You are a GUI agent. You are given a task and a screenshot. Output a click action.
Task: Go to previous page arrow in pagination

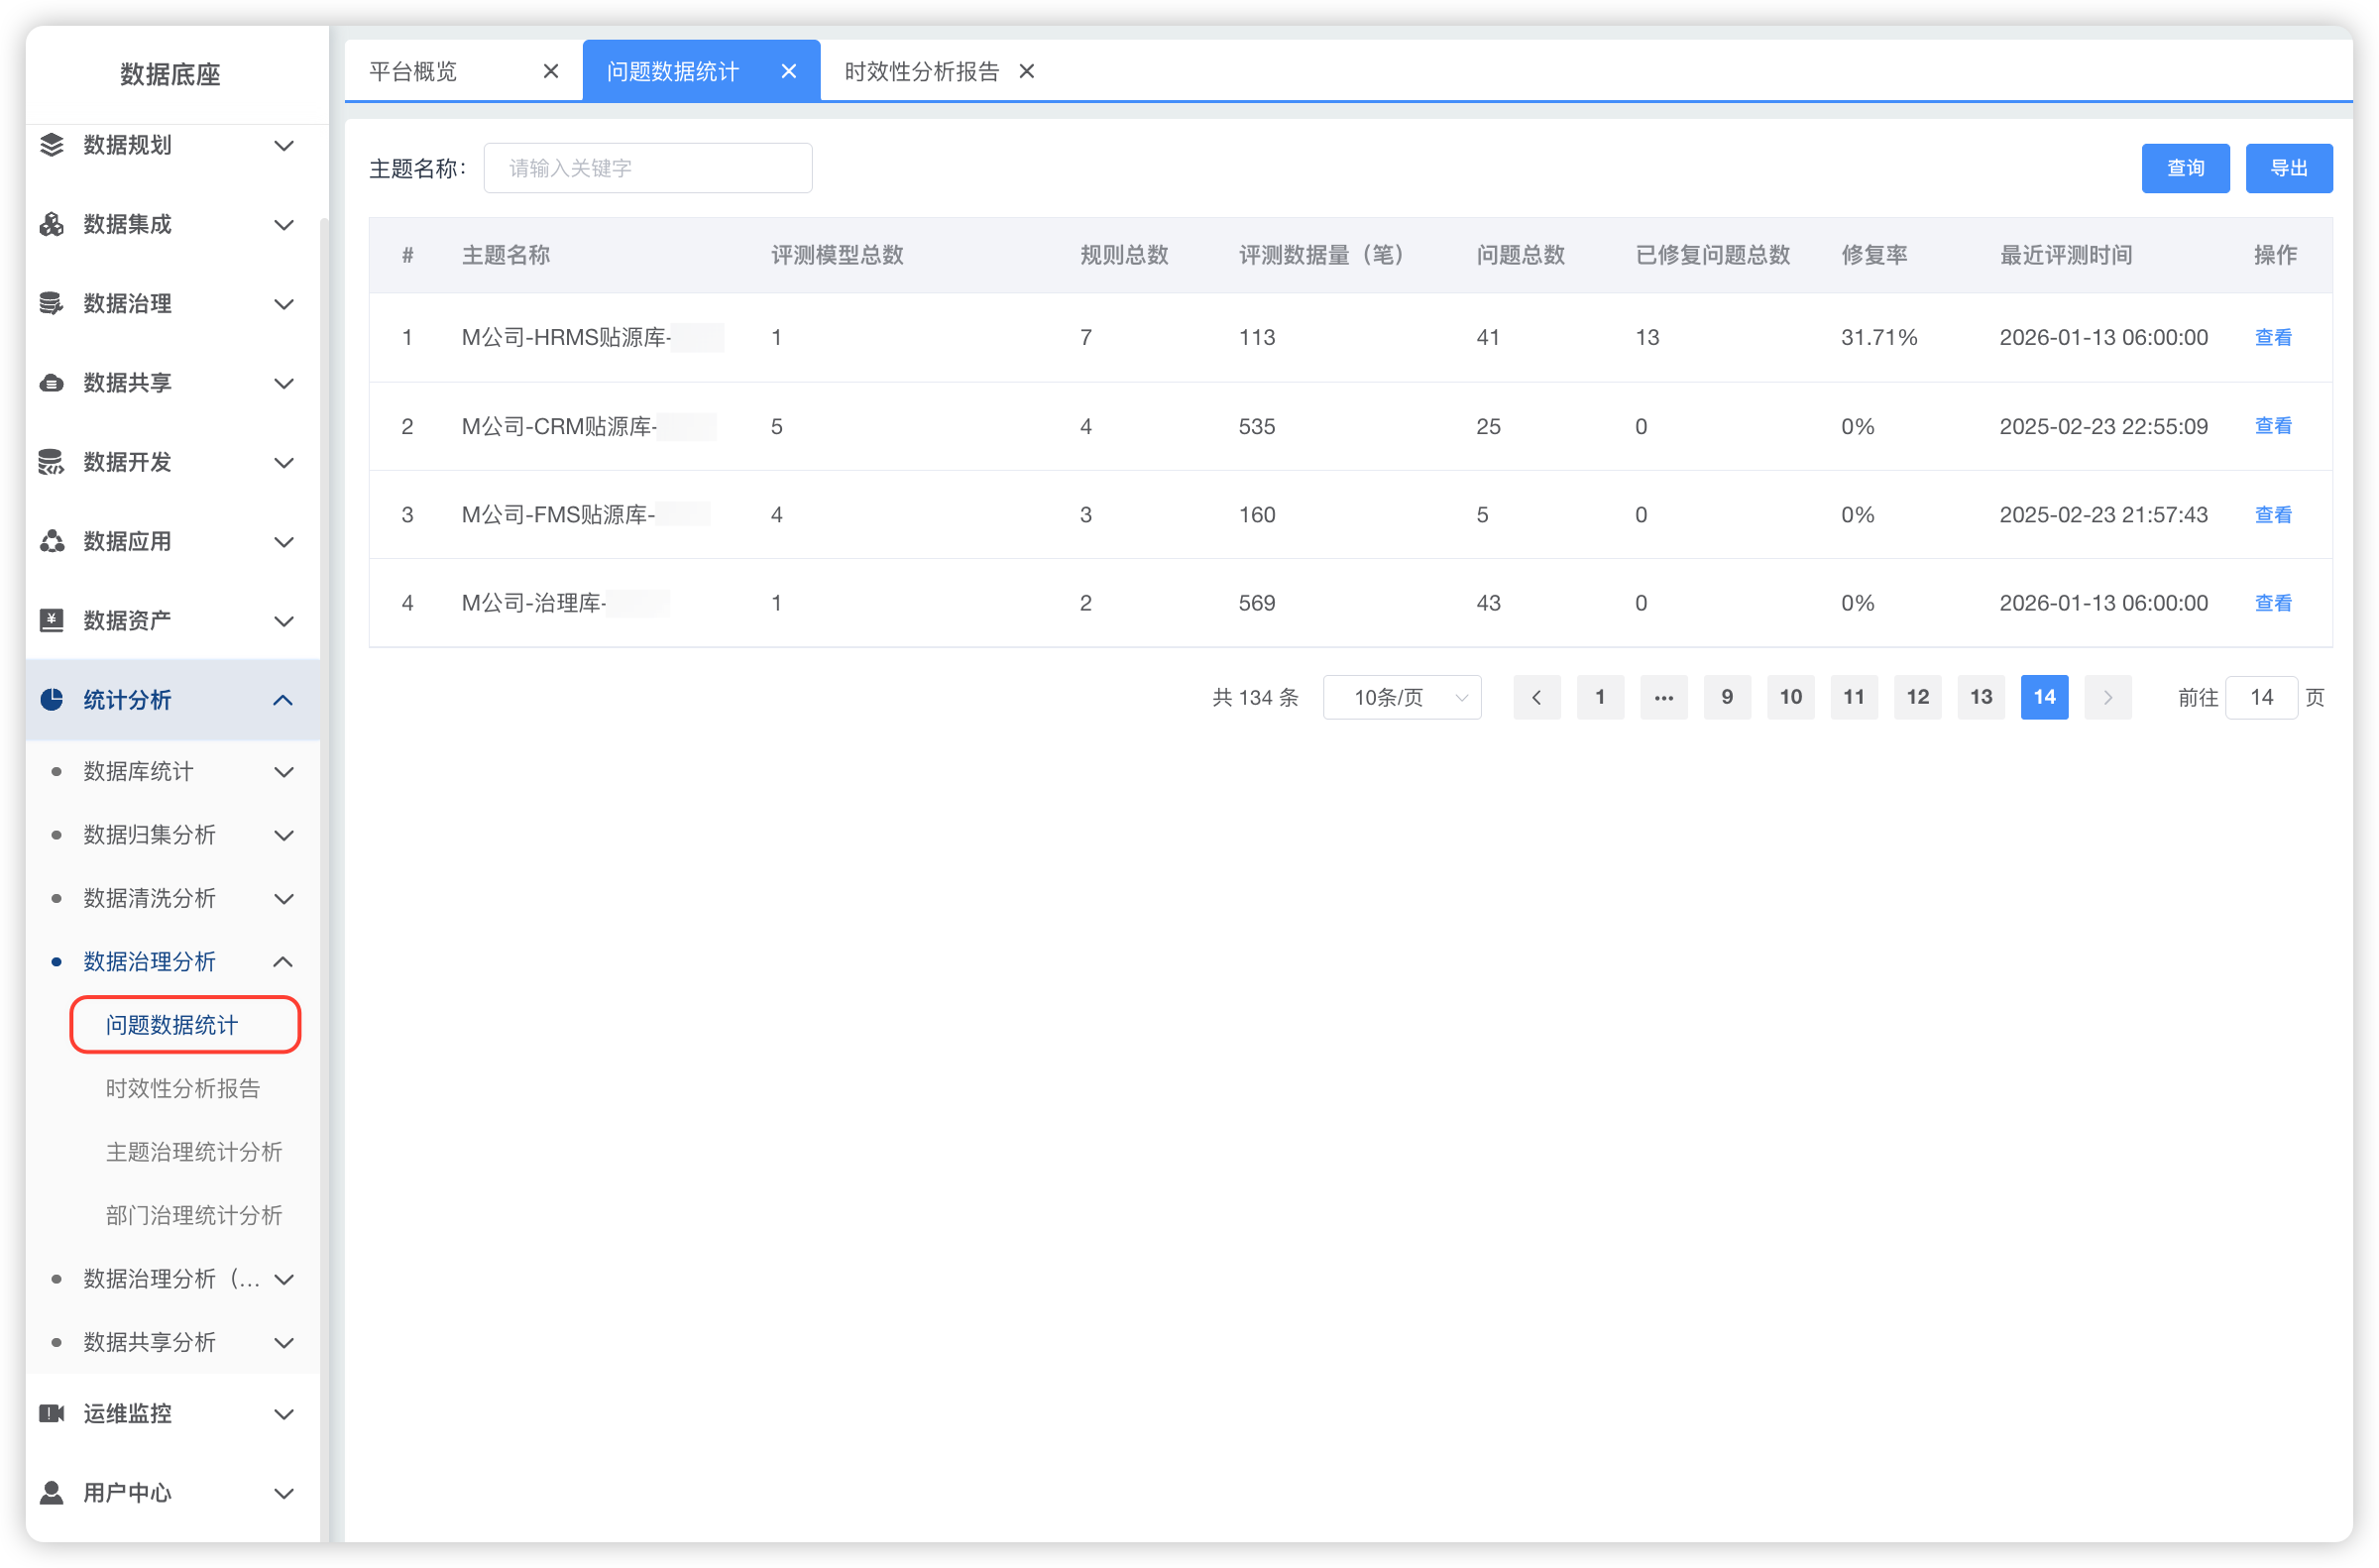[1536, 697]
